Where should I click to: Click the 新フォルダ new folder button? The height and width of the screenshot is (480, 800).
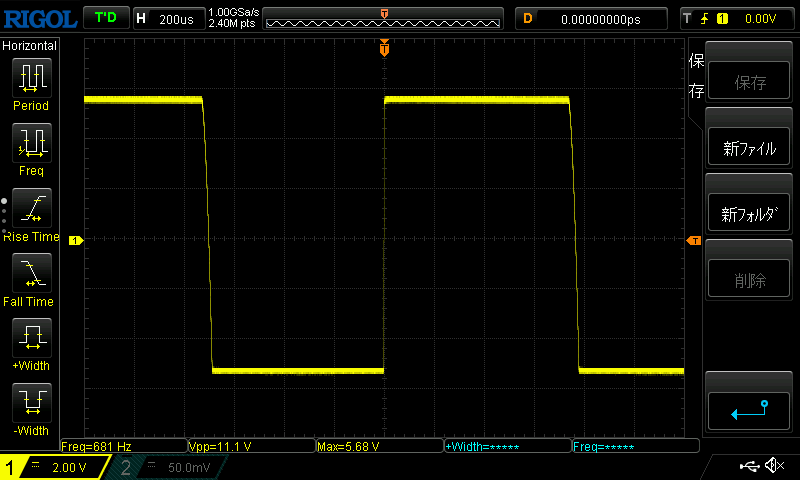click(749, 213)
